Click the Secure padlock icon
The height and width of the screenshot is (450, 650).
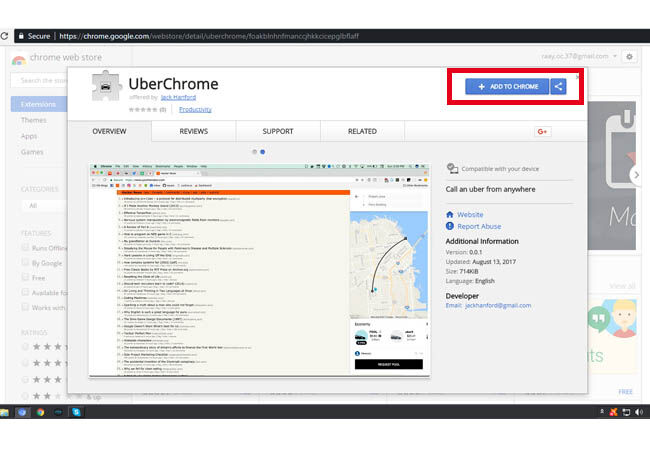pos(21,36)
